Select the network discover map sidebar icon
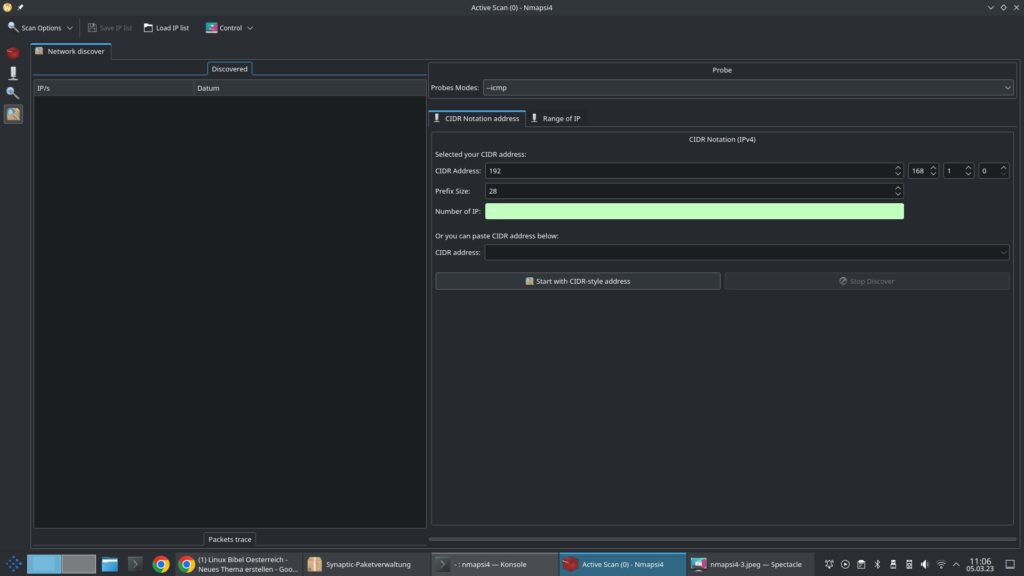 [x=13, y=114]
